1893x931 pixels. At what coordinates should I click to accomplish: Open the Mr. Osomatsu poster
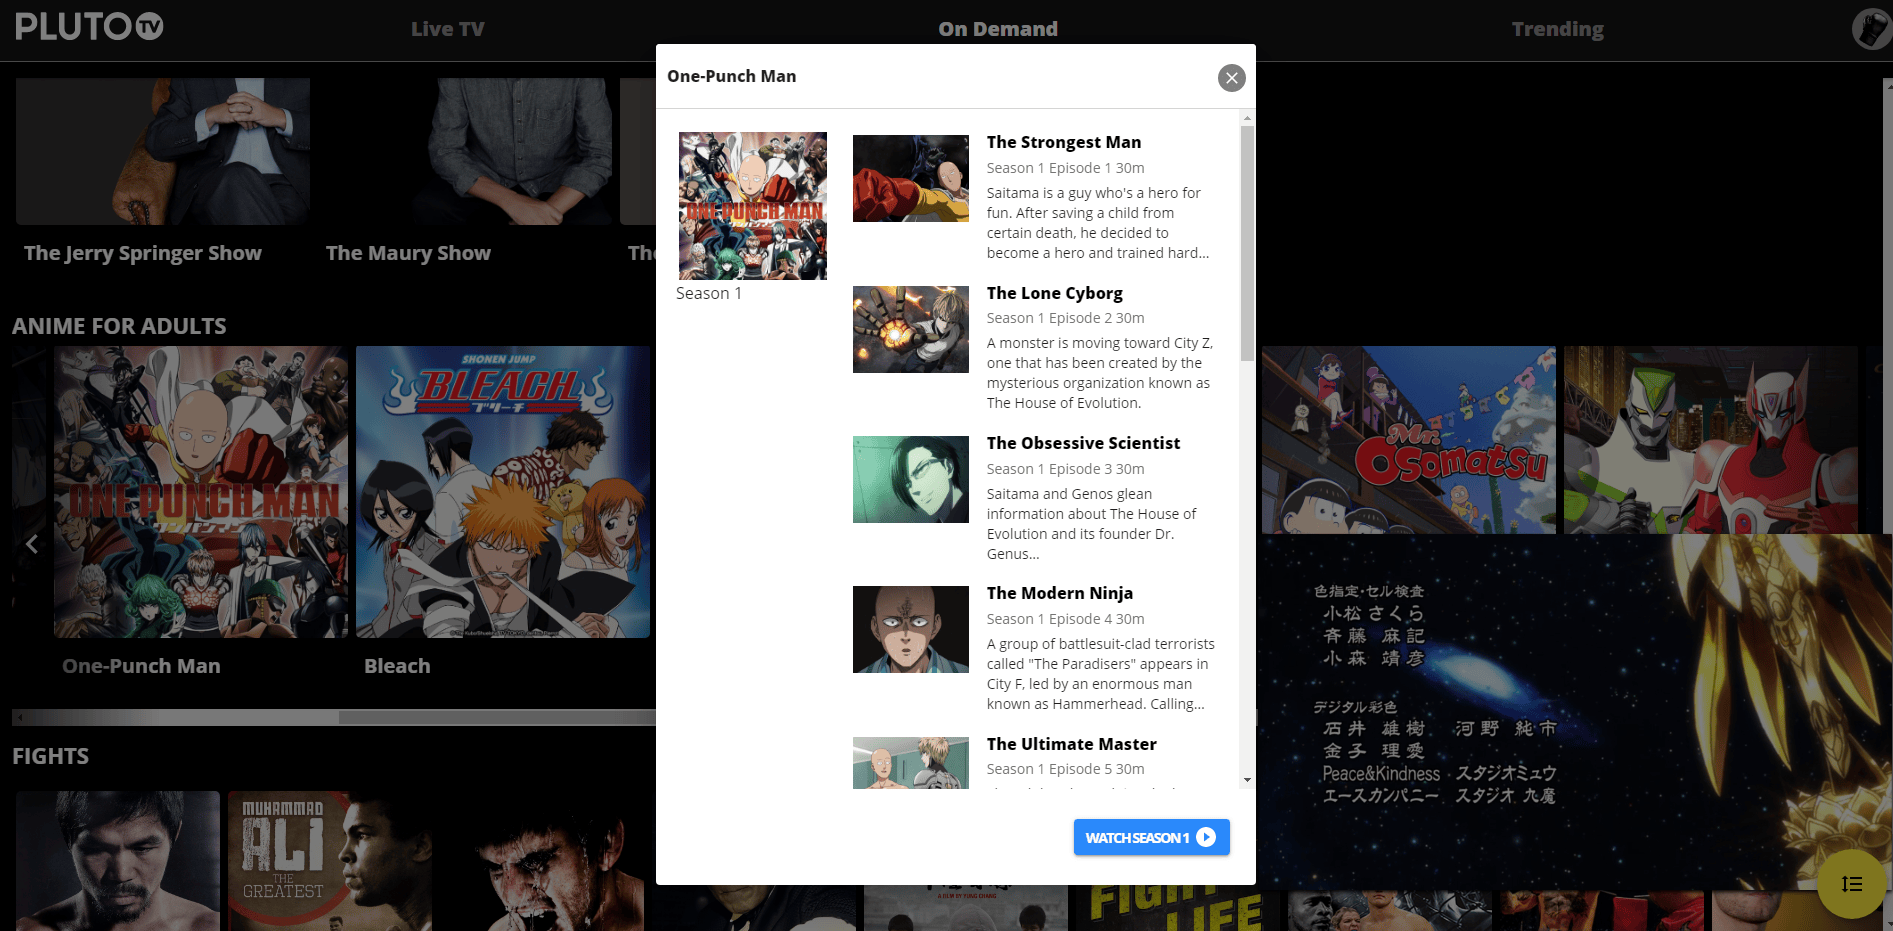(1409, 440)
